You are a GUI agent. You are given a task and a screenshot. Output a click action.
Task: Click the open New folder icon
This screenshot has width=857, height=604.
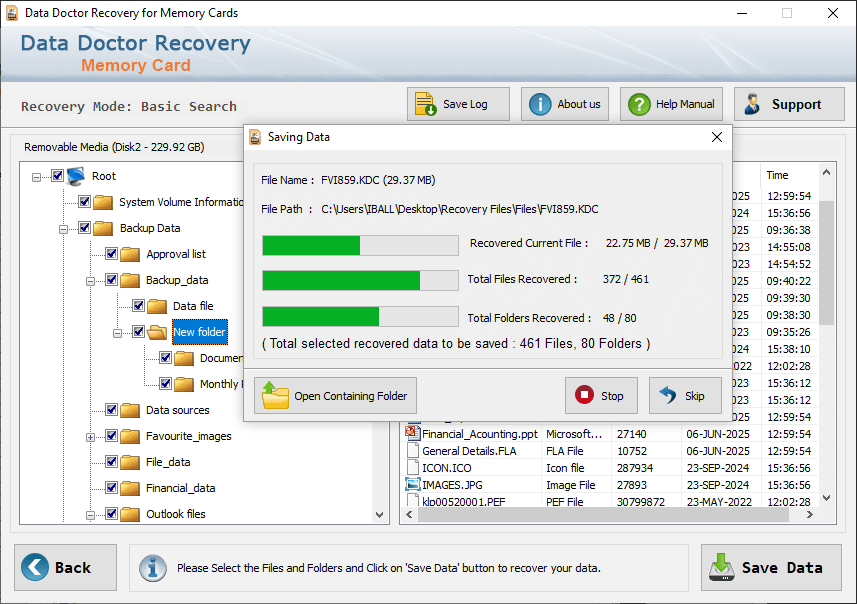pyautogui.click(x=157, y=332)
